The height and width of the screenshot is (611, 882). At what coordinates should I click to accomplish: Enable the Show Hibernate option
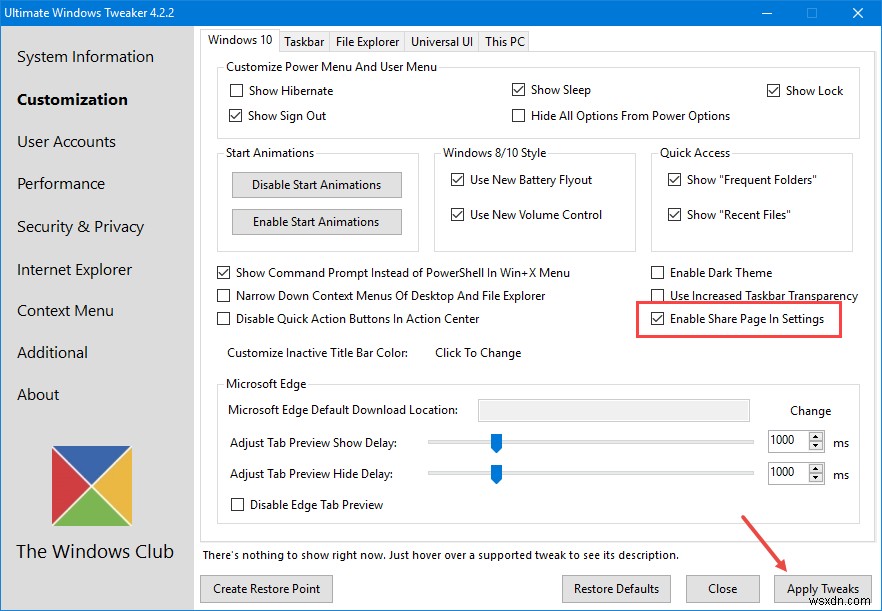click(x=235, y=90)
